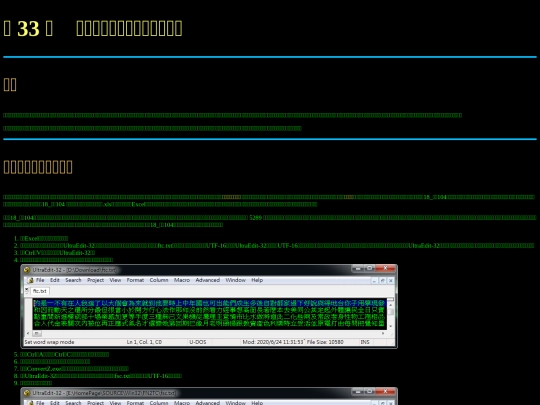540x405 pixels.
Task: Open the shorter orange hyperlink in the paragraph
Action: tap(349, 197)
